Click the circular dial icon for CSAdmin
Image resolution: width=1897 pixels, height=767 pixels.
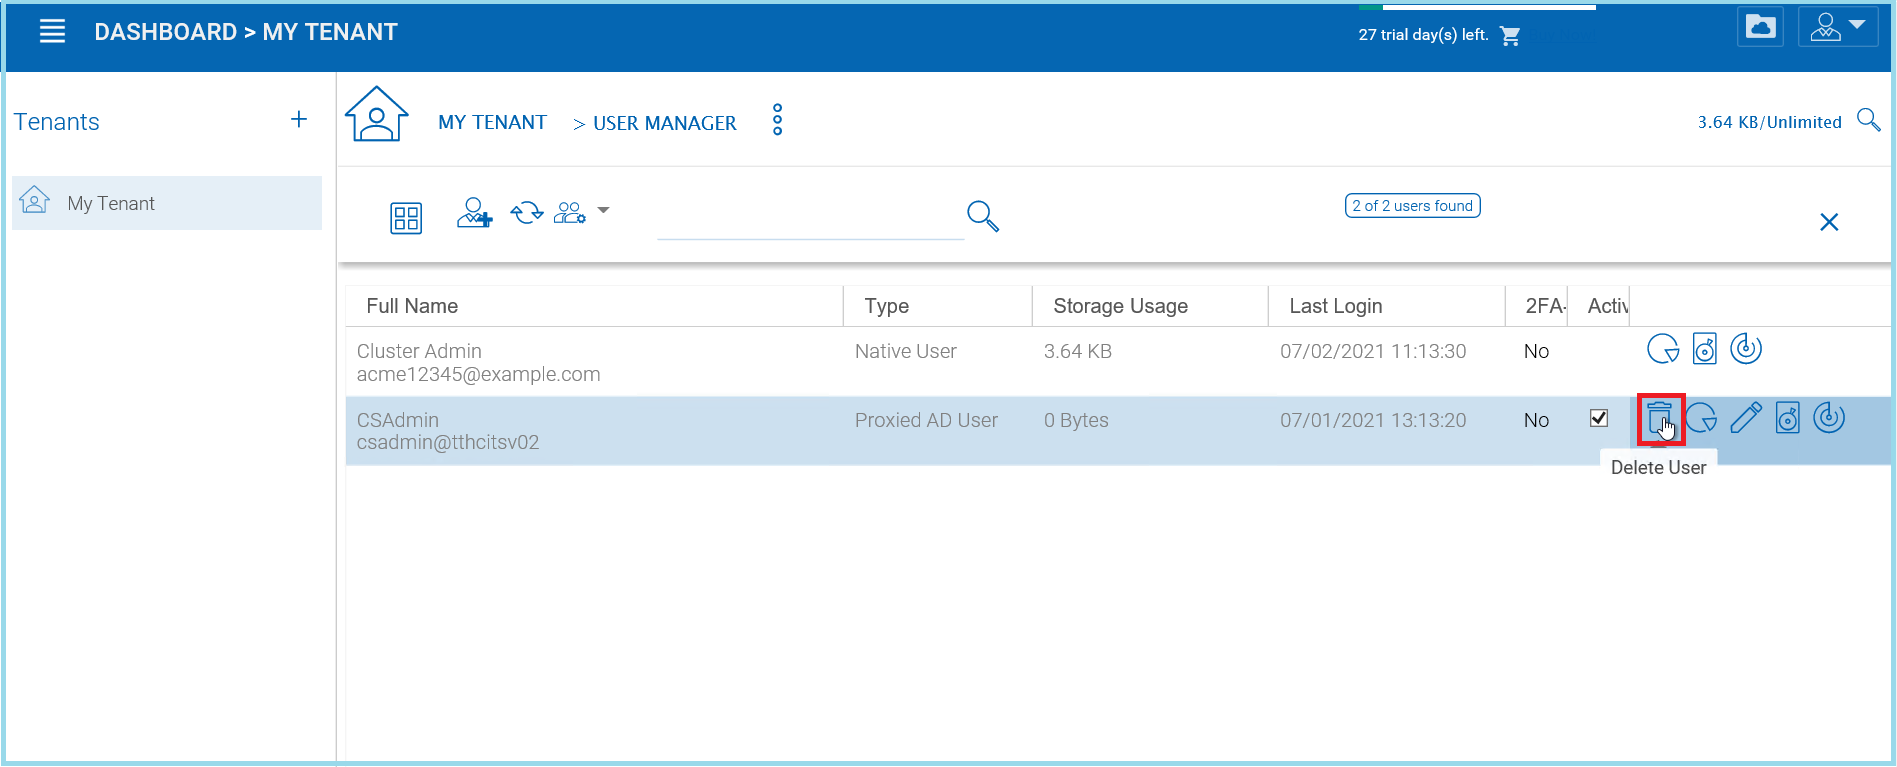pyautogui.click(x=1829, y=417)
